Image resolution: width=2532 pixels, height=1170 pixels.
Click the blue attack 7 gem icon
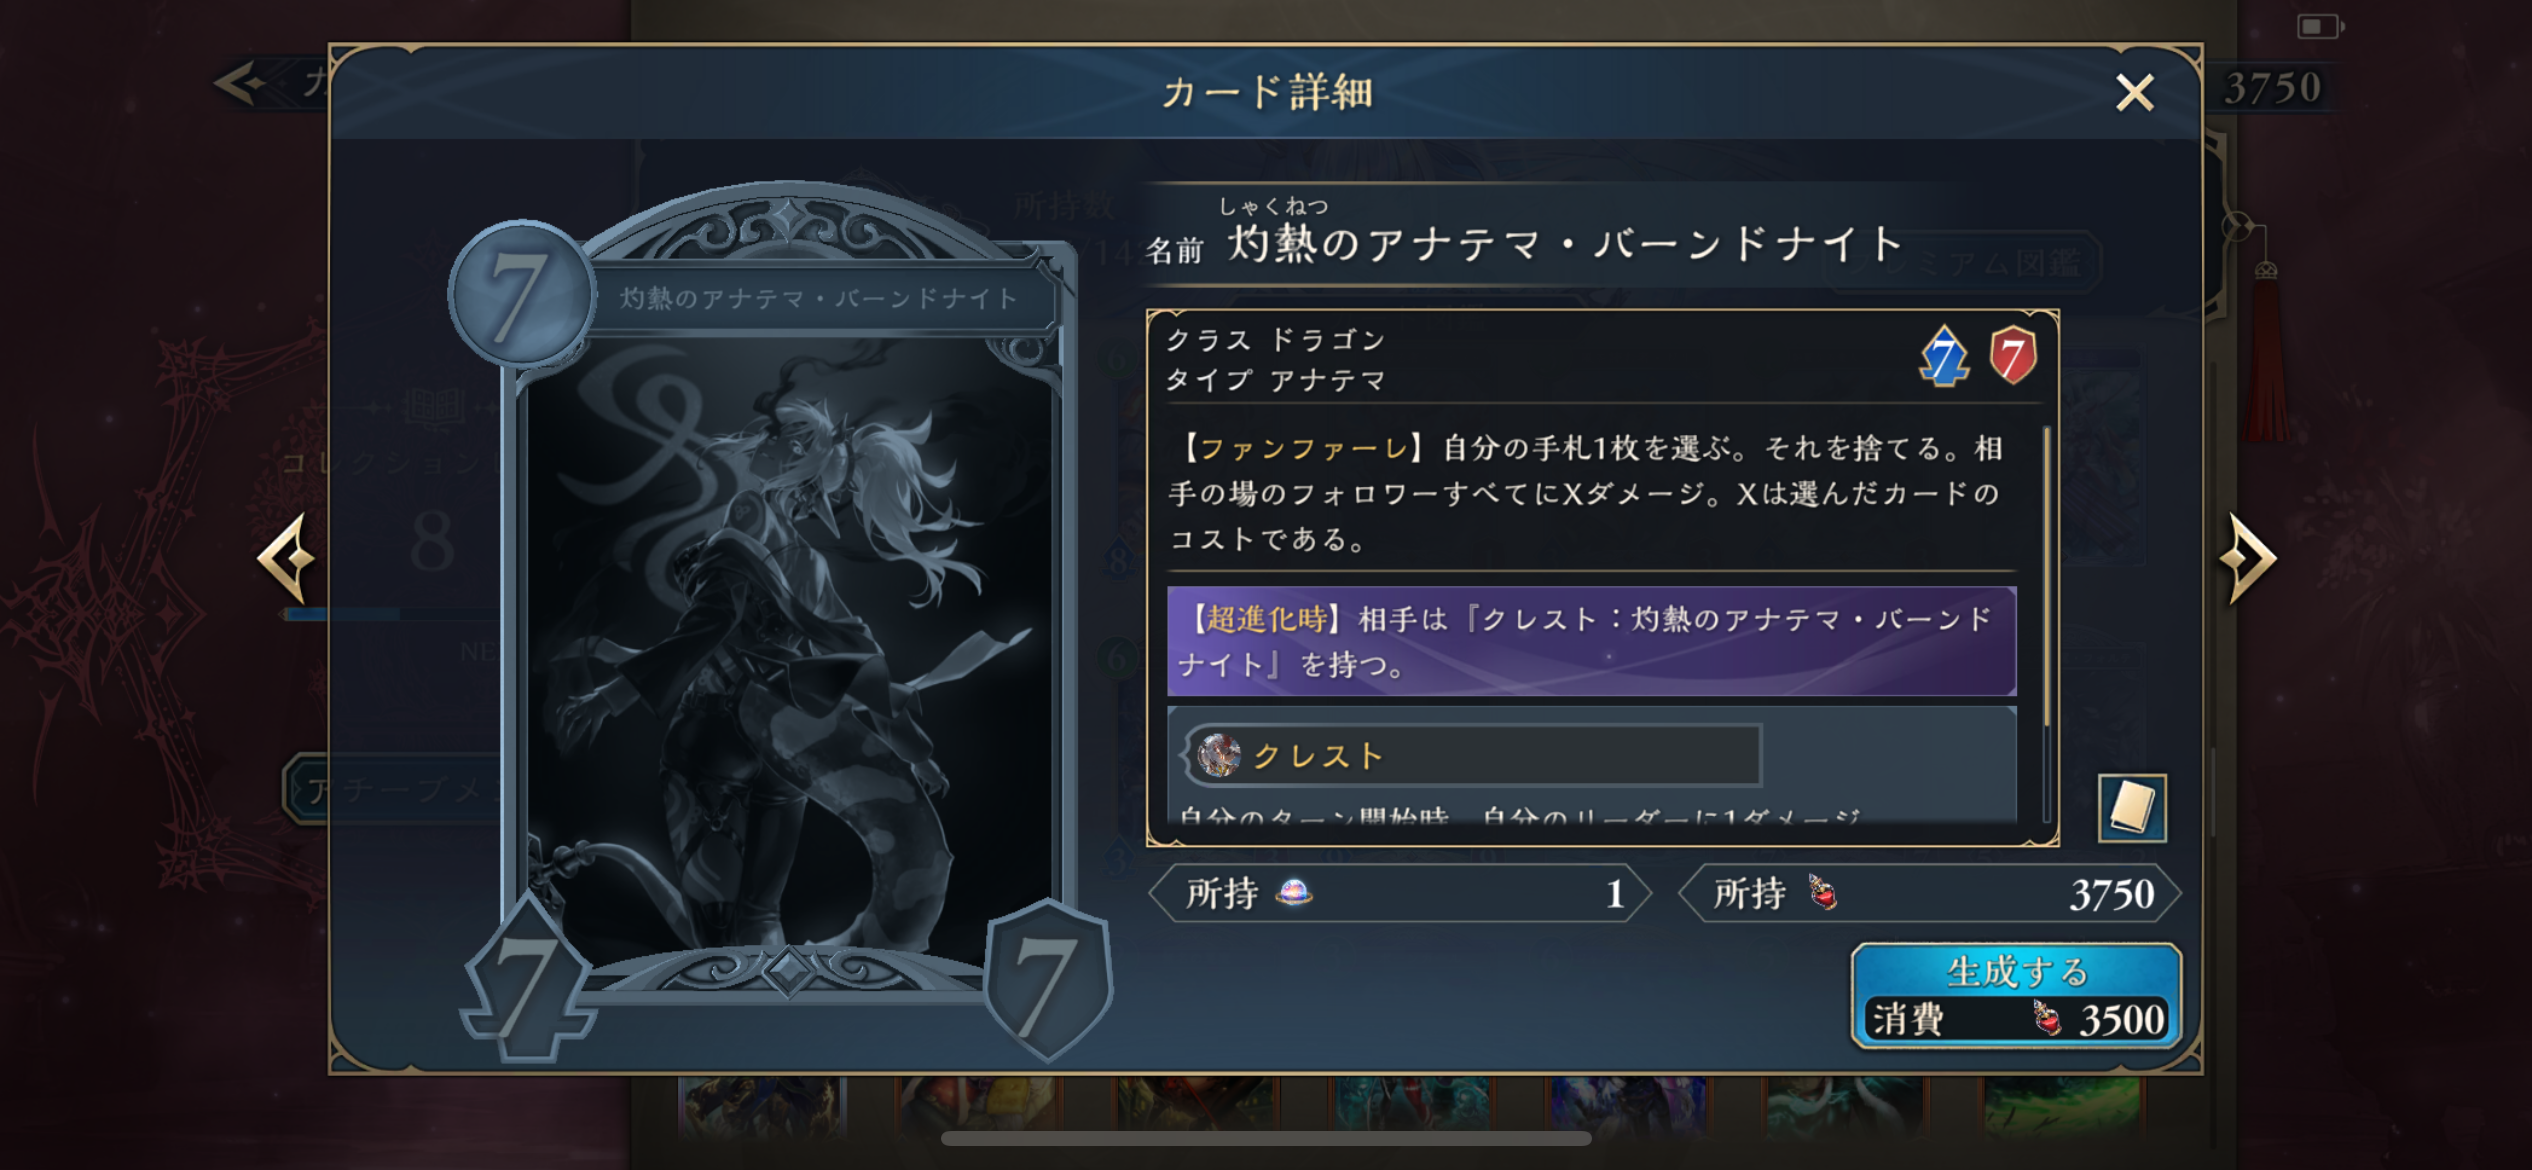[x=1943, y=357]
